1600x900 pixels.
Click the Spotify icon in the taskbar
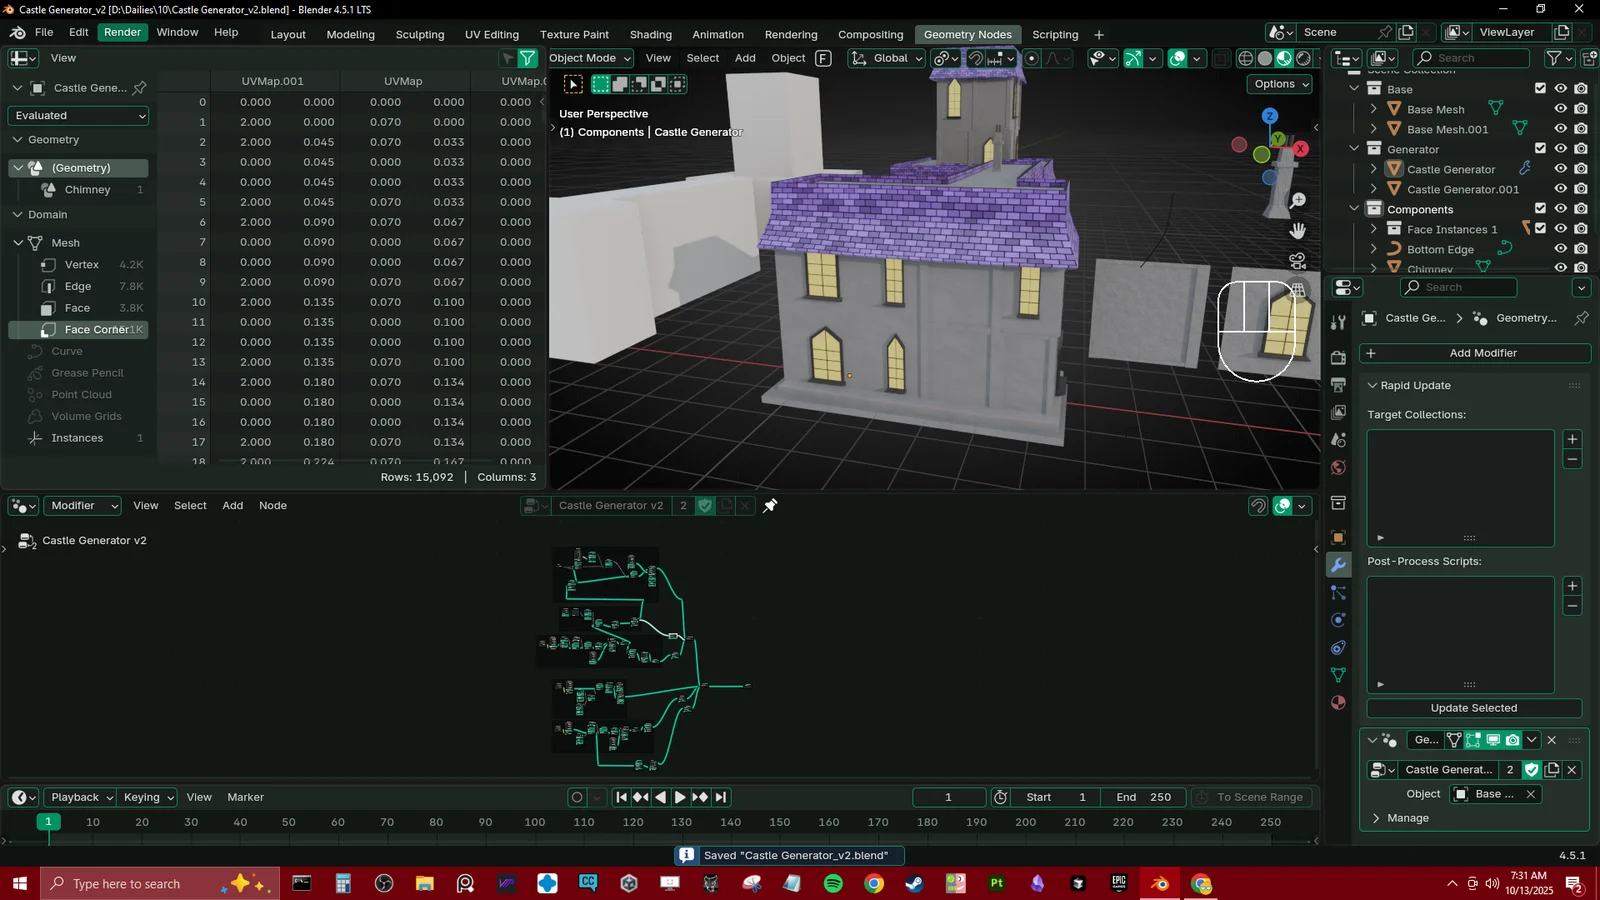[x=833, y=884]
